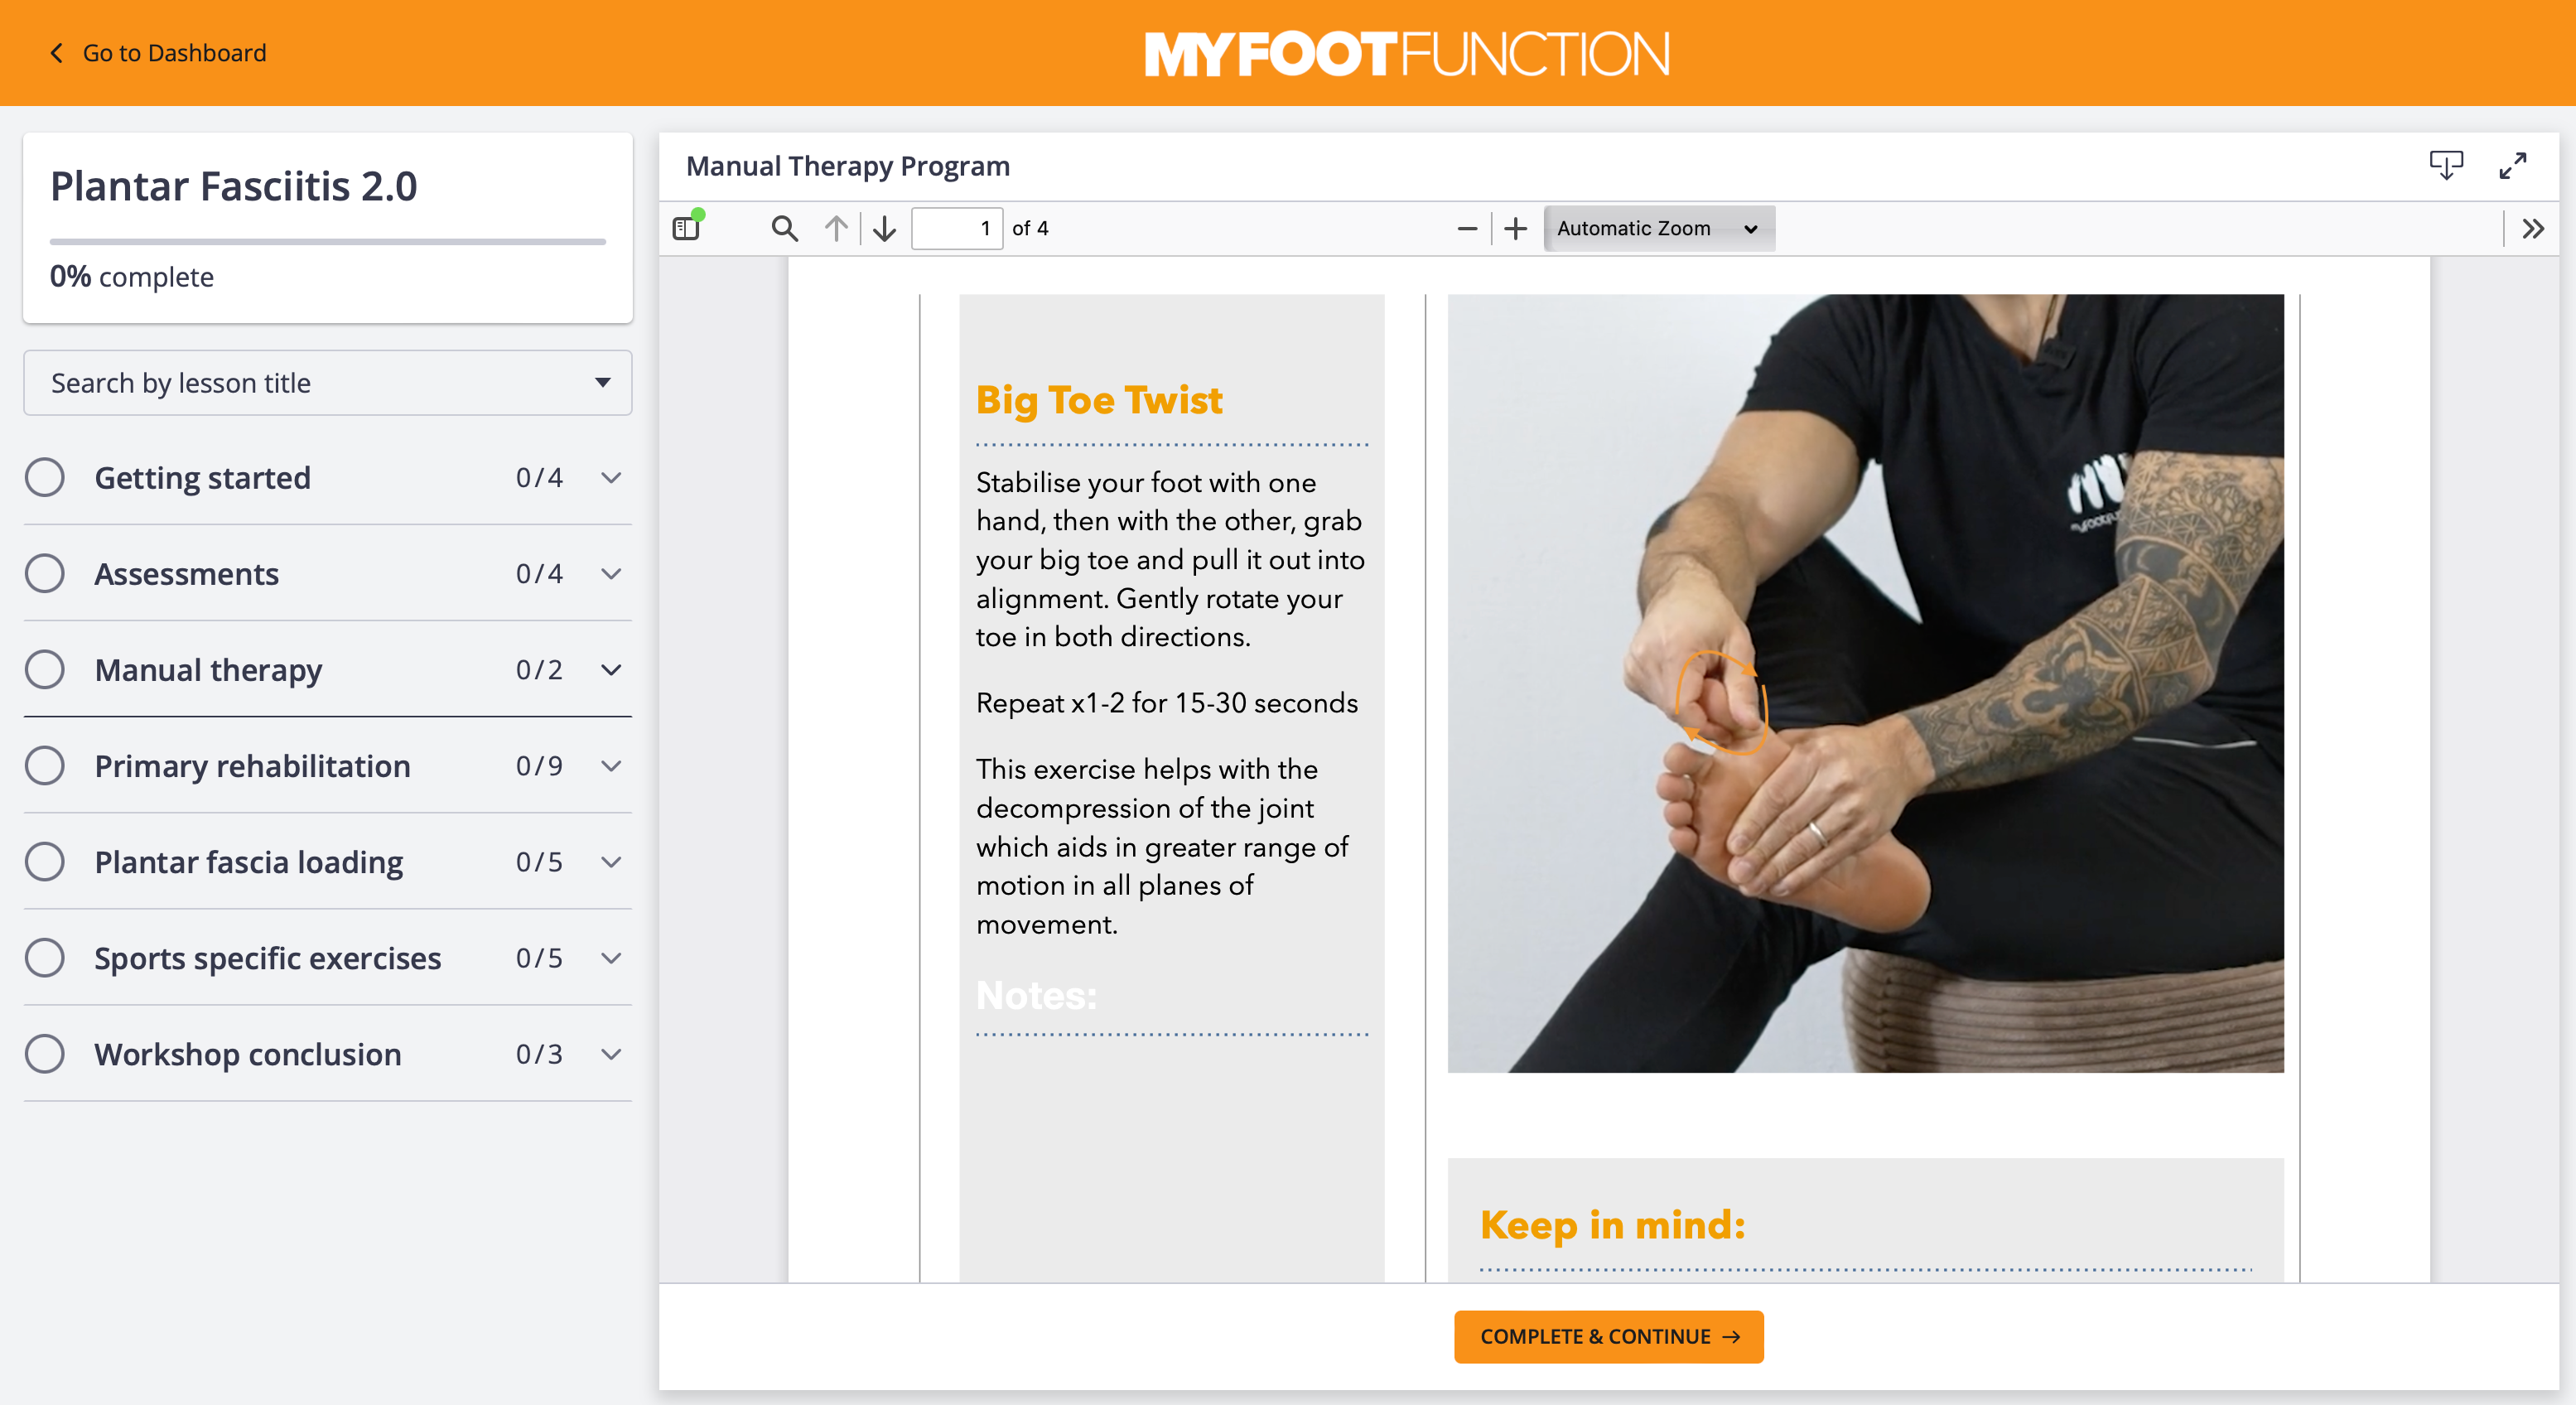Open Search by lesson title dropdown

point(327,383)
